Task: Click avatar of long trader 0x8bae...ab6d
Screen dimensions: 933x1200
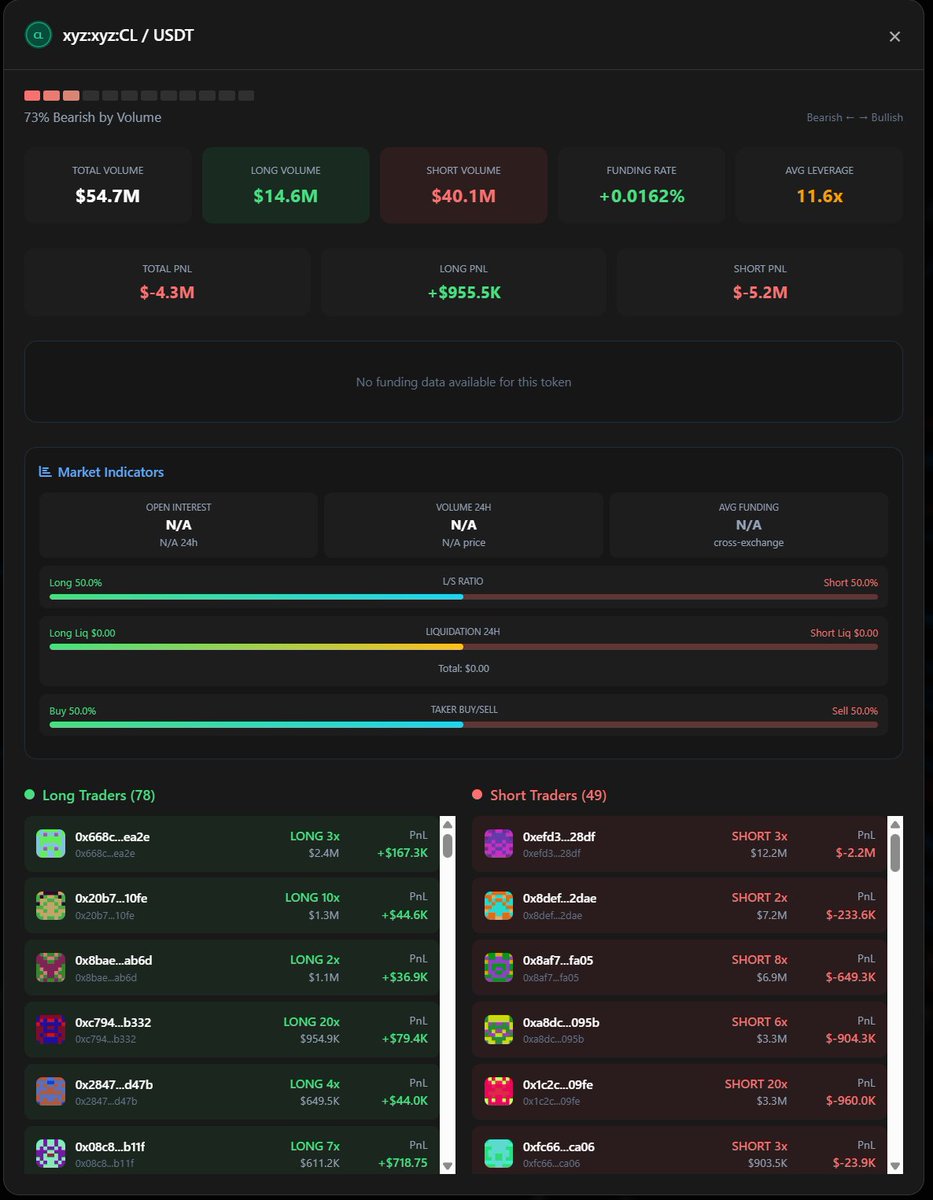Action: [x=50, y=968]
